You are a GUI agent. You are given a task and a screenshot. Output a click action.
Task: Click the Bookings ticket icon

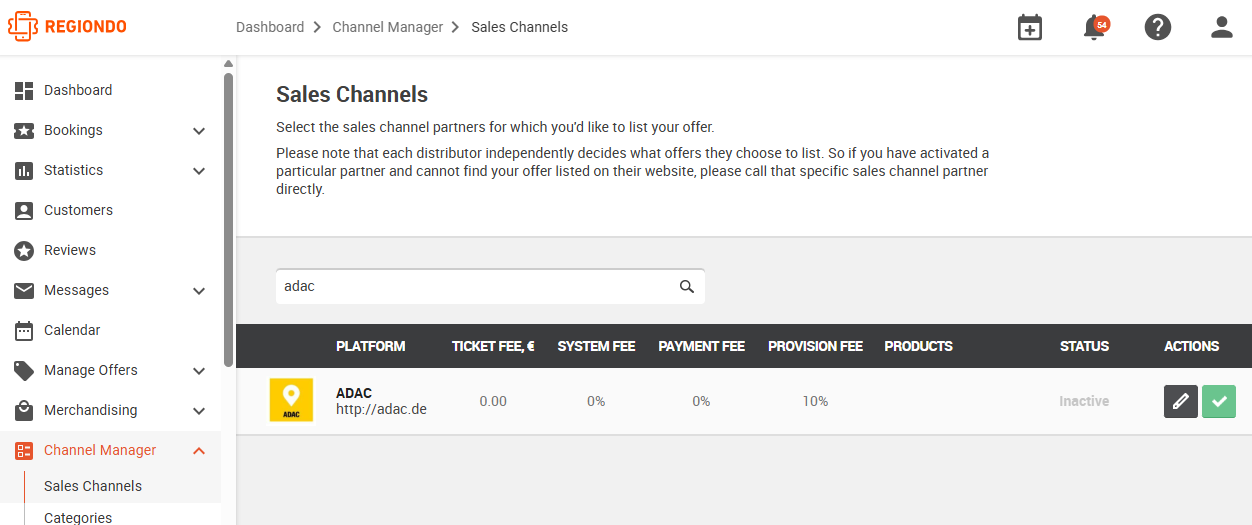pyautogui.click(x=24, y=130)
